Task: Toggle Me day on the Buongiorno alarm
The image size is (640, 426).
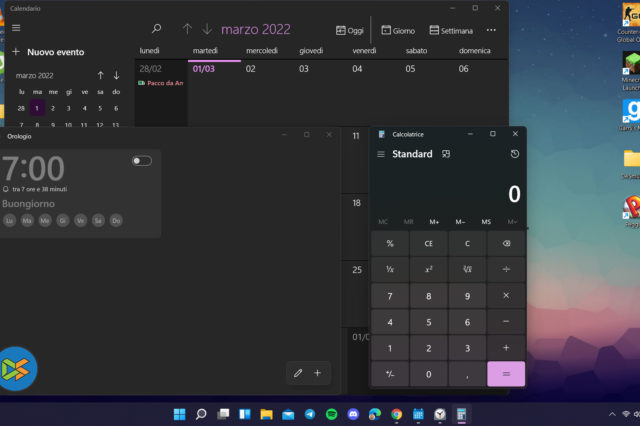Action: 45,221
